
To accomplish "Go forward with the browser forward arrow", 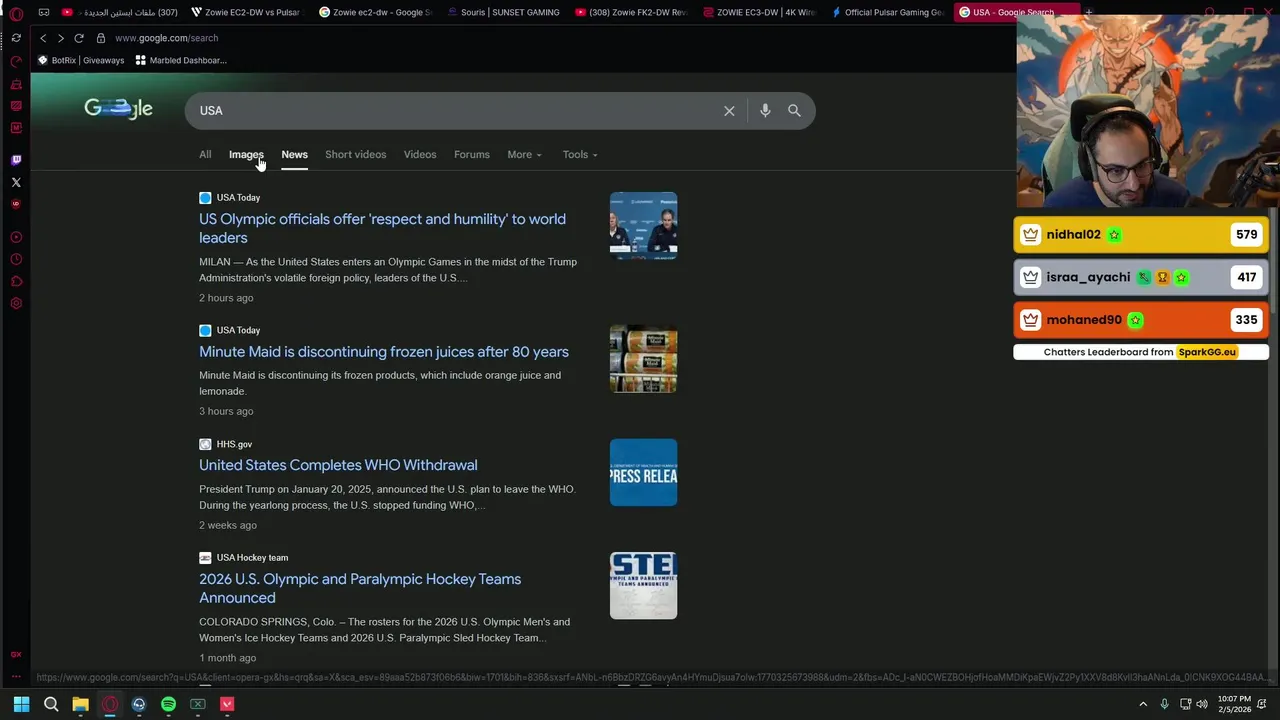I will (61, 38).
